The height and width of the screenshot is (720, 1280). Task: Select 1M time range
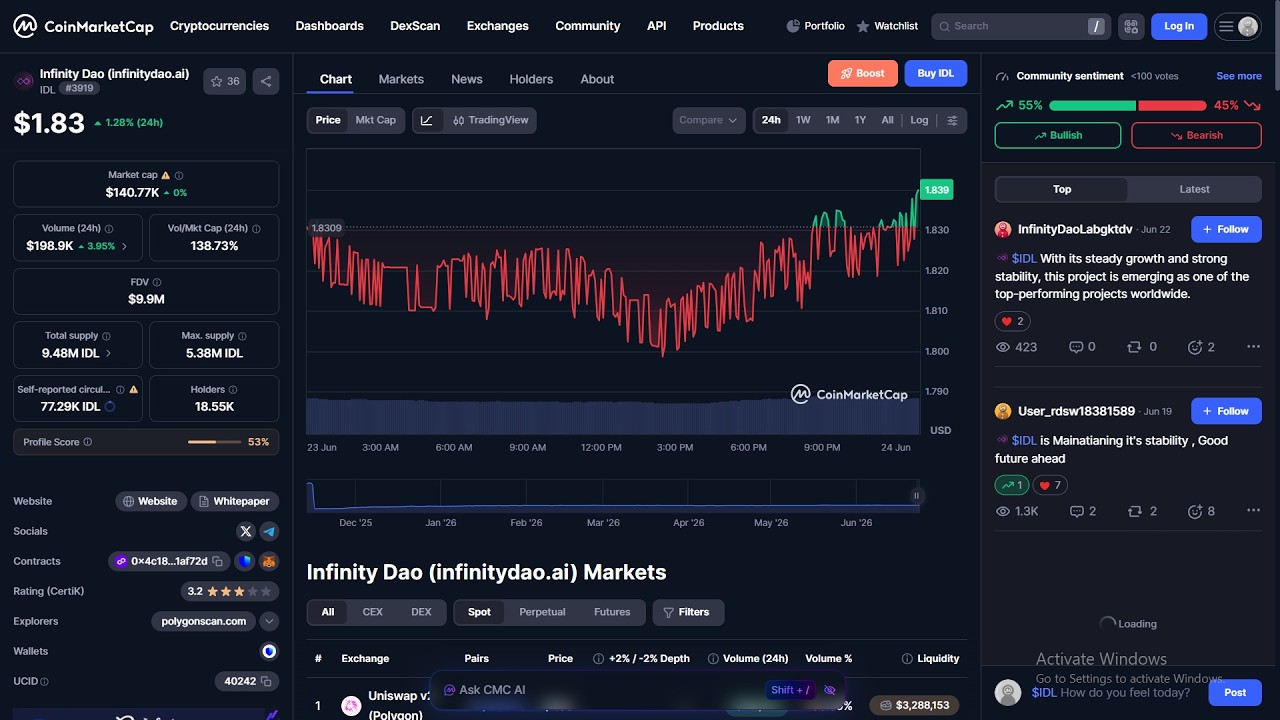coord(832,120)
